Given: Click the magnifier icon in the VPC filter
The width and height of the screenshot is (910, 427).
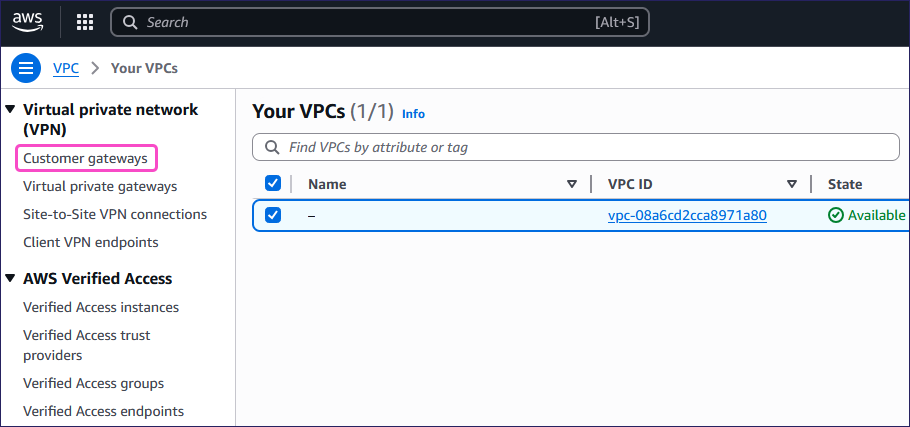Looking at the screenshot, I should (272, 147).
